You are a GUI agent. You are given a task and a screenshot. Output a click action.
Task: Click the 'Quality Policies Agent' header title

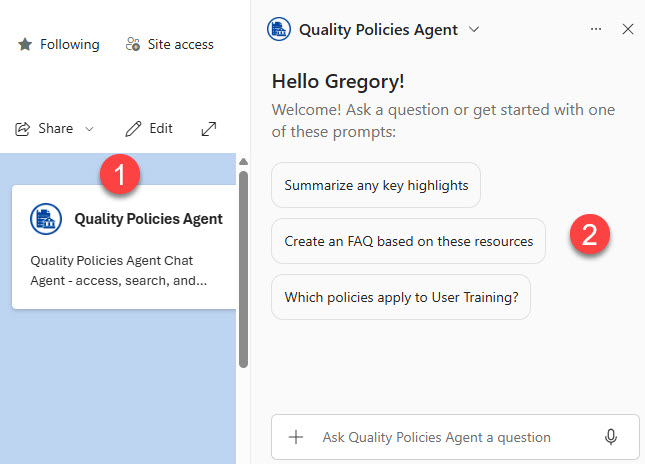tap(378, 30)
